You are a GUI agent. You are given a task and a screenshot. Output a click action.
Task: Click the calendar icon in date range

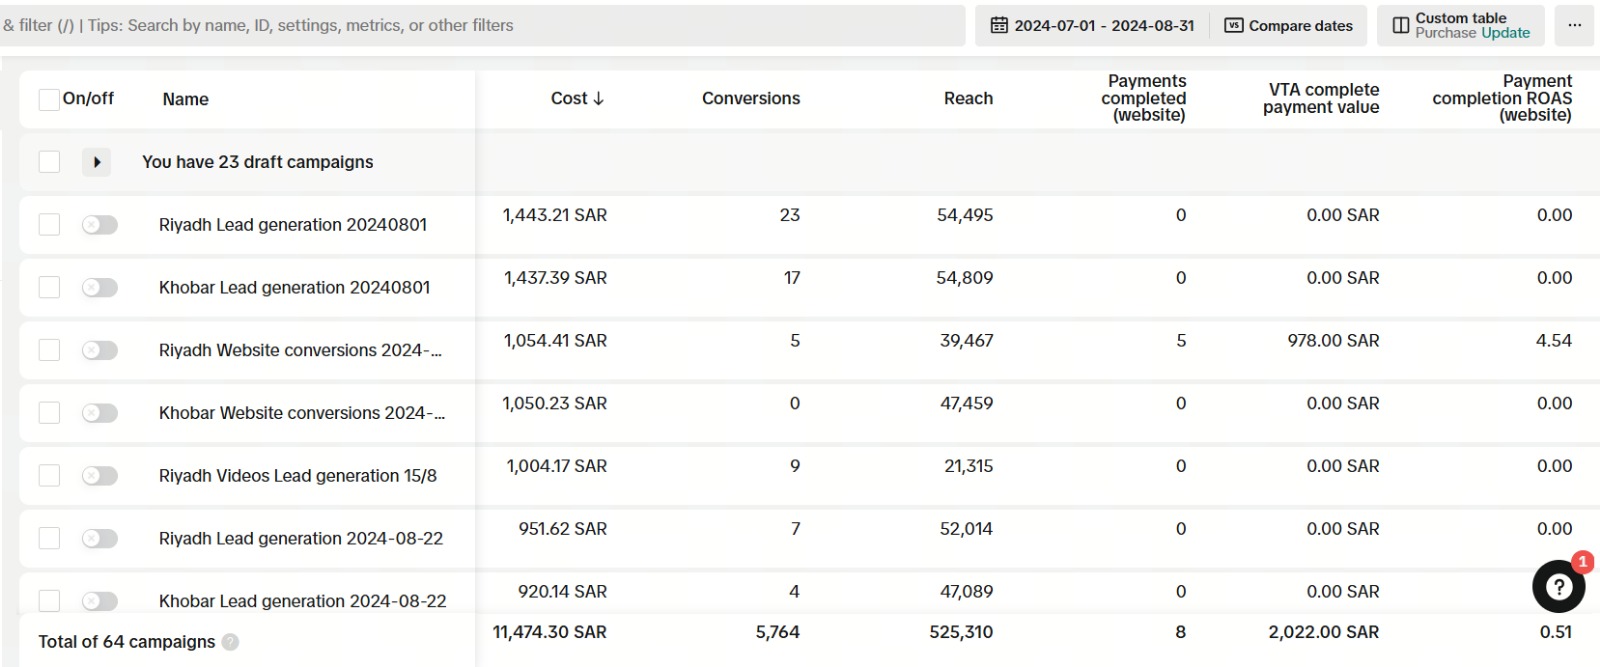pos(999,26)
